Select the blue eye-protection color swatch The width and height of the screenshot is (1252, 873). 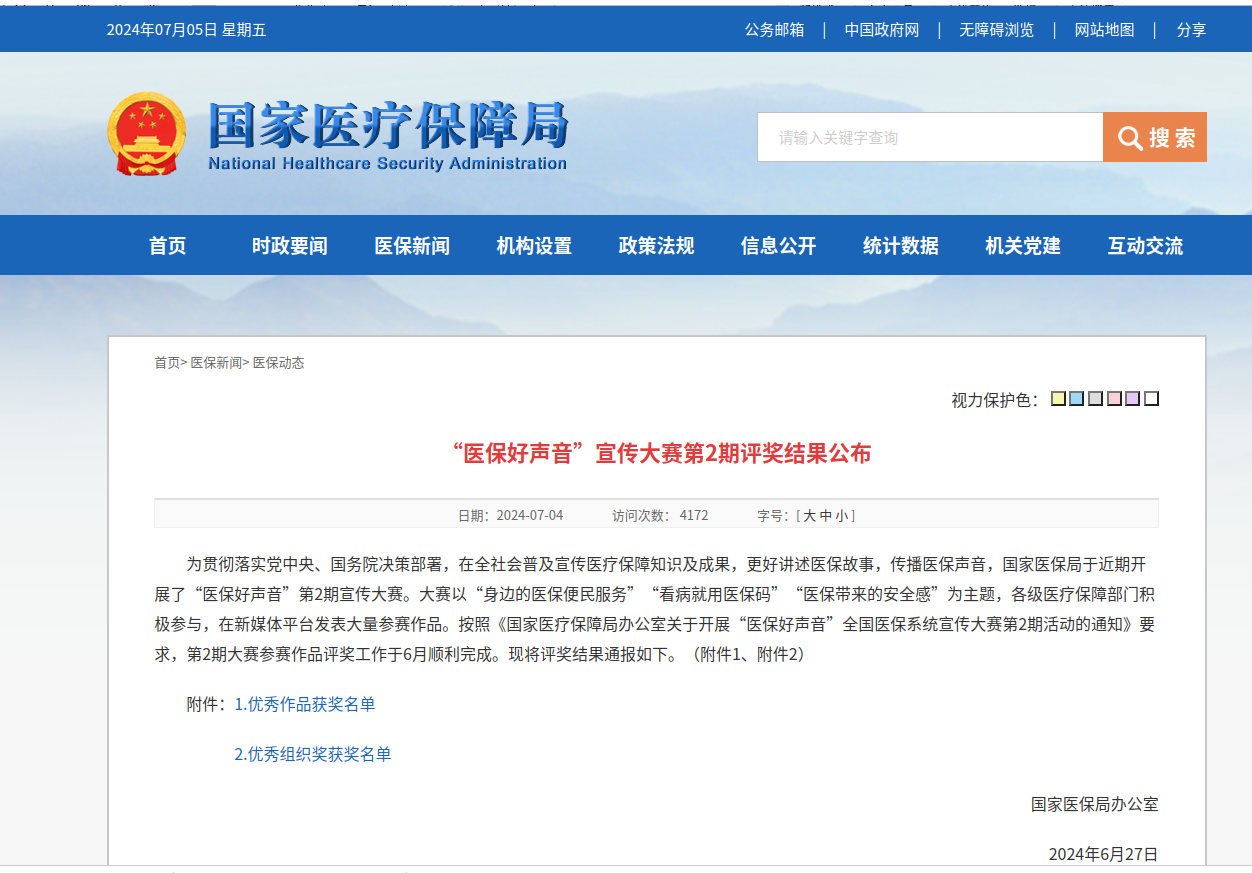[1077, 399]
